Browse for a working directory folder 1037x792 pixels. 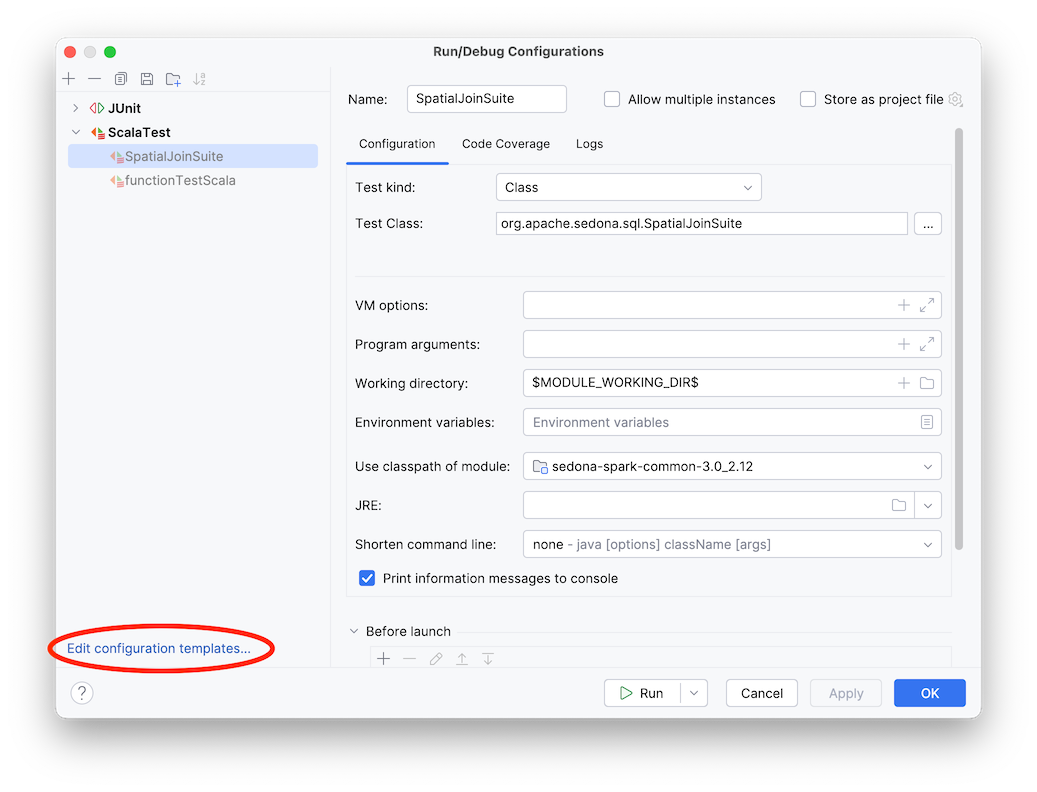click(926, 383)
